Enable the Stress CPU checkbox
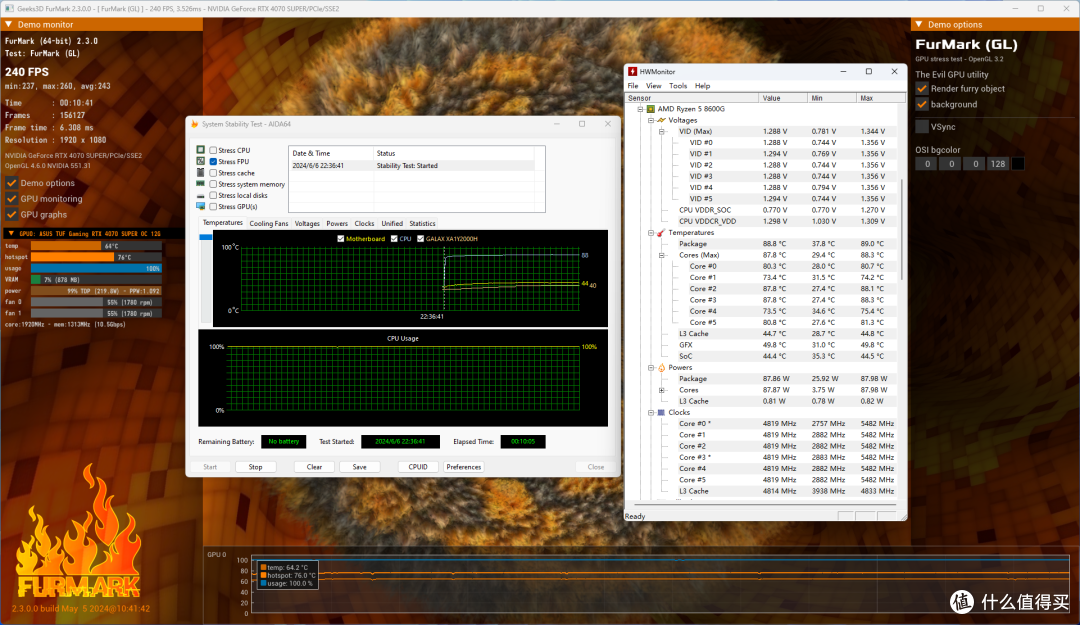1080x625 pixels. click(214, 150)
